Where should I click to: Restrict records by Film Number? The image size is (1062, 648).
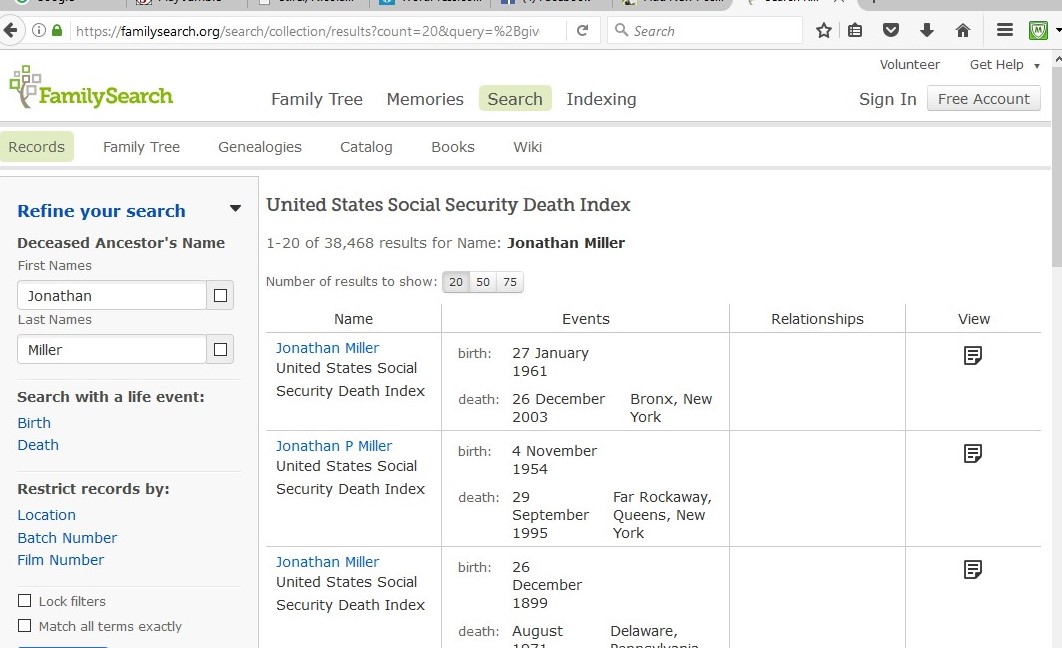[60, 560]
